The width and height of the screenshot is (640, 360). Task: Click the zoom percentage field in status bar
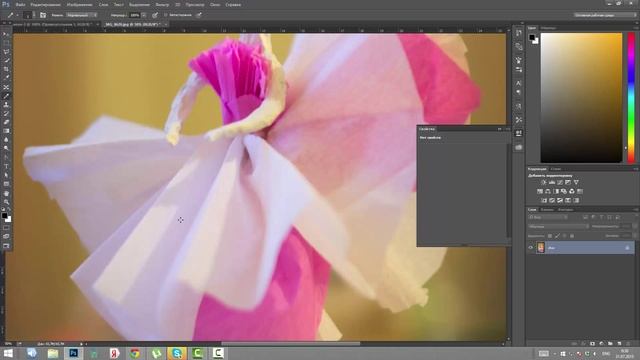[8, 344]
